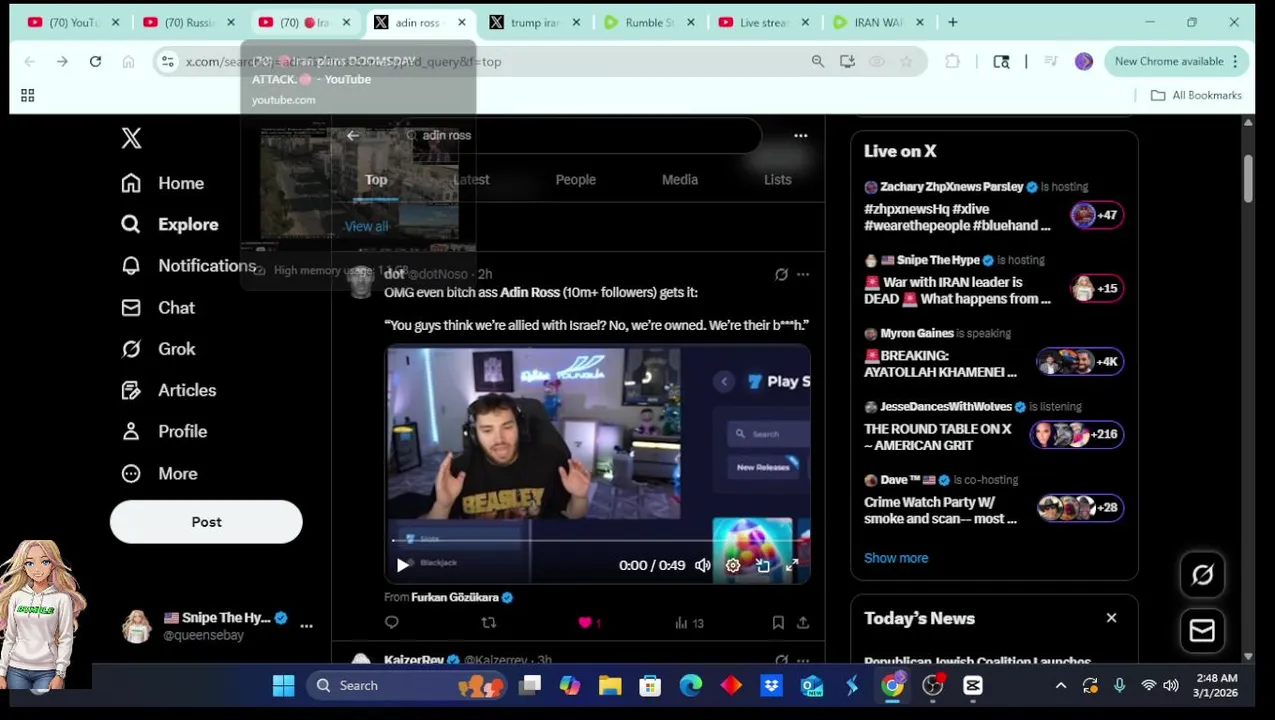
Task: Open Crime Watch Party space
Action: 994,500
